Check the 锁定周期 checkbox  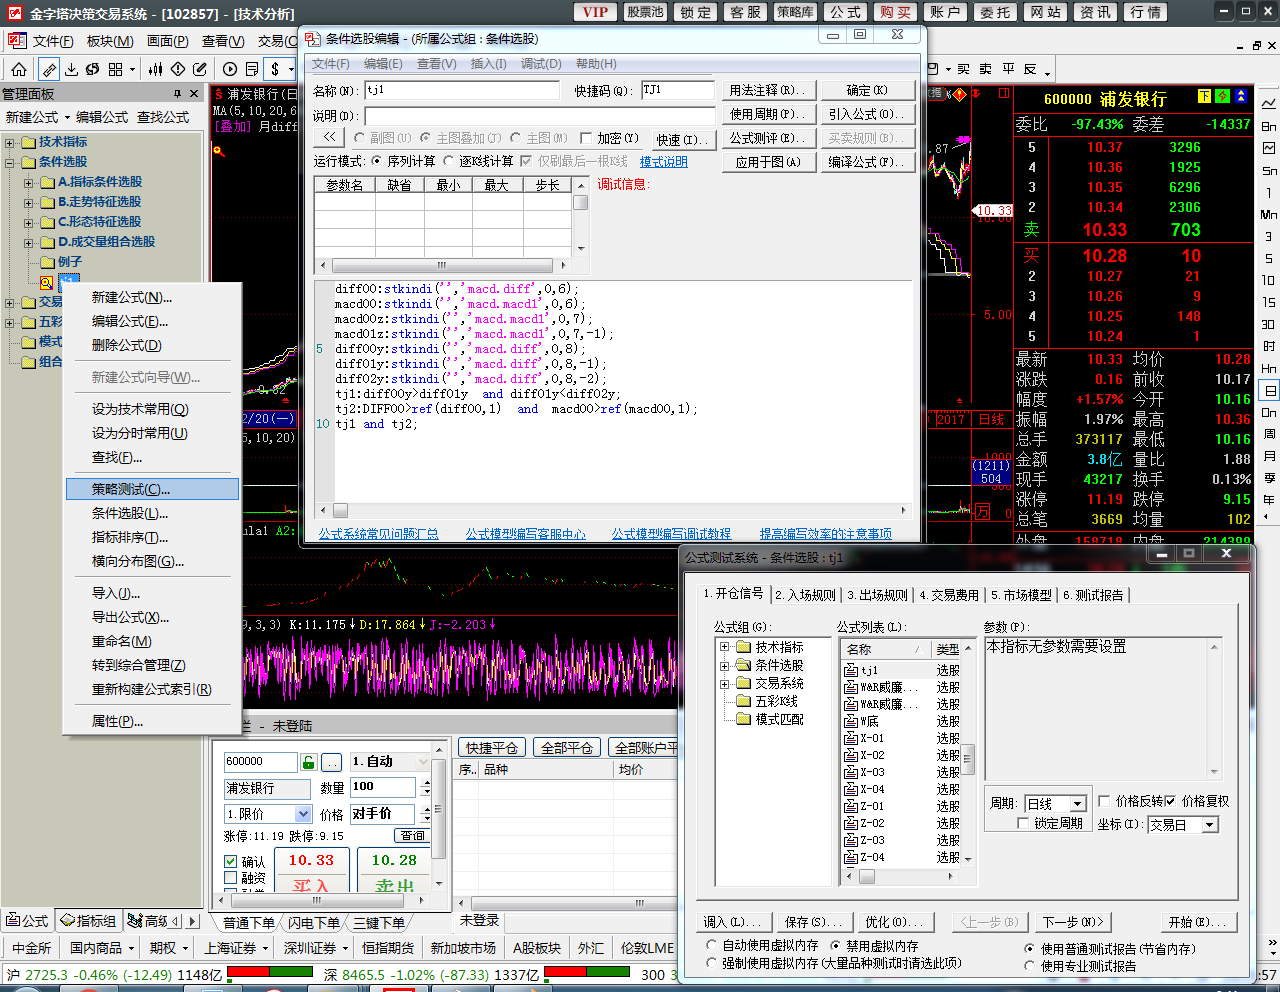pyautogui.click(x=1023, y=823)
